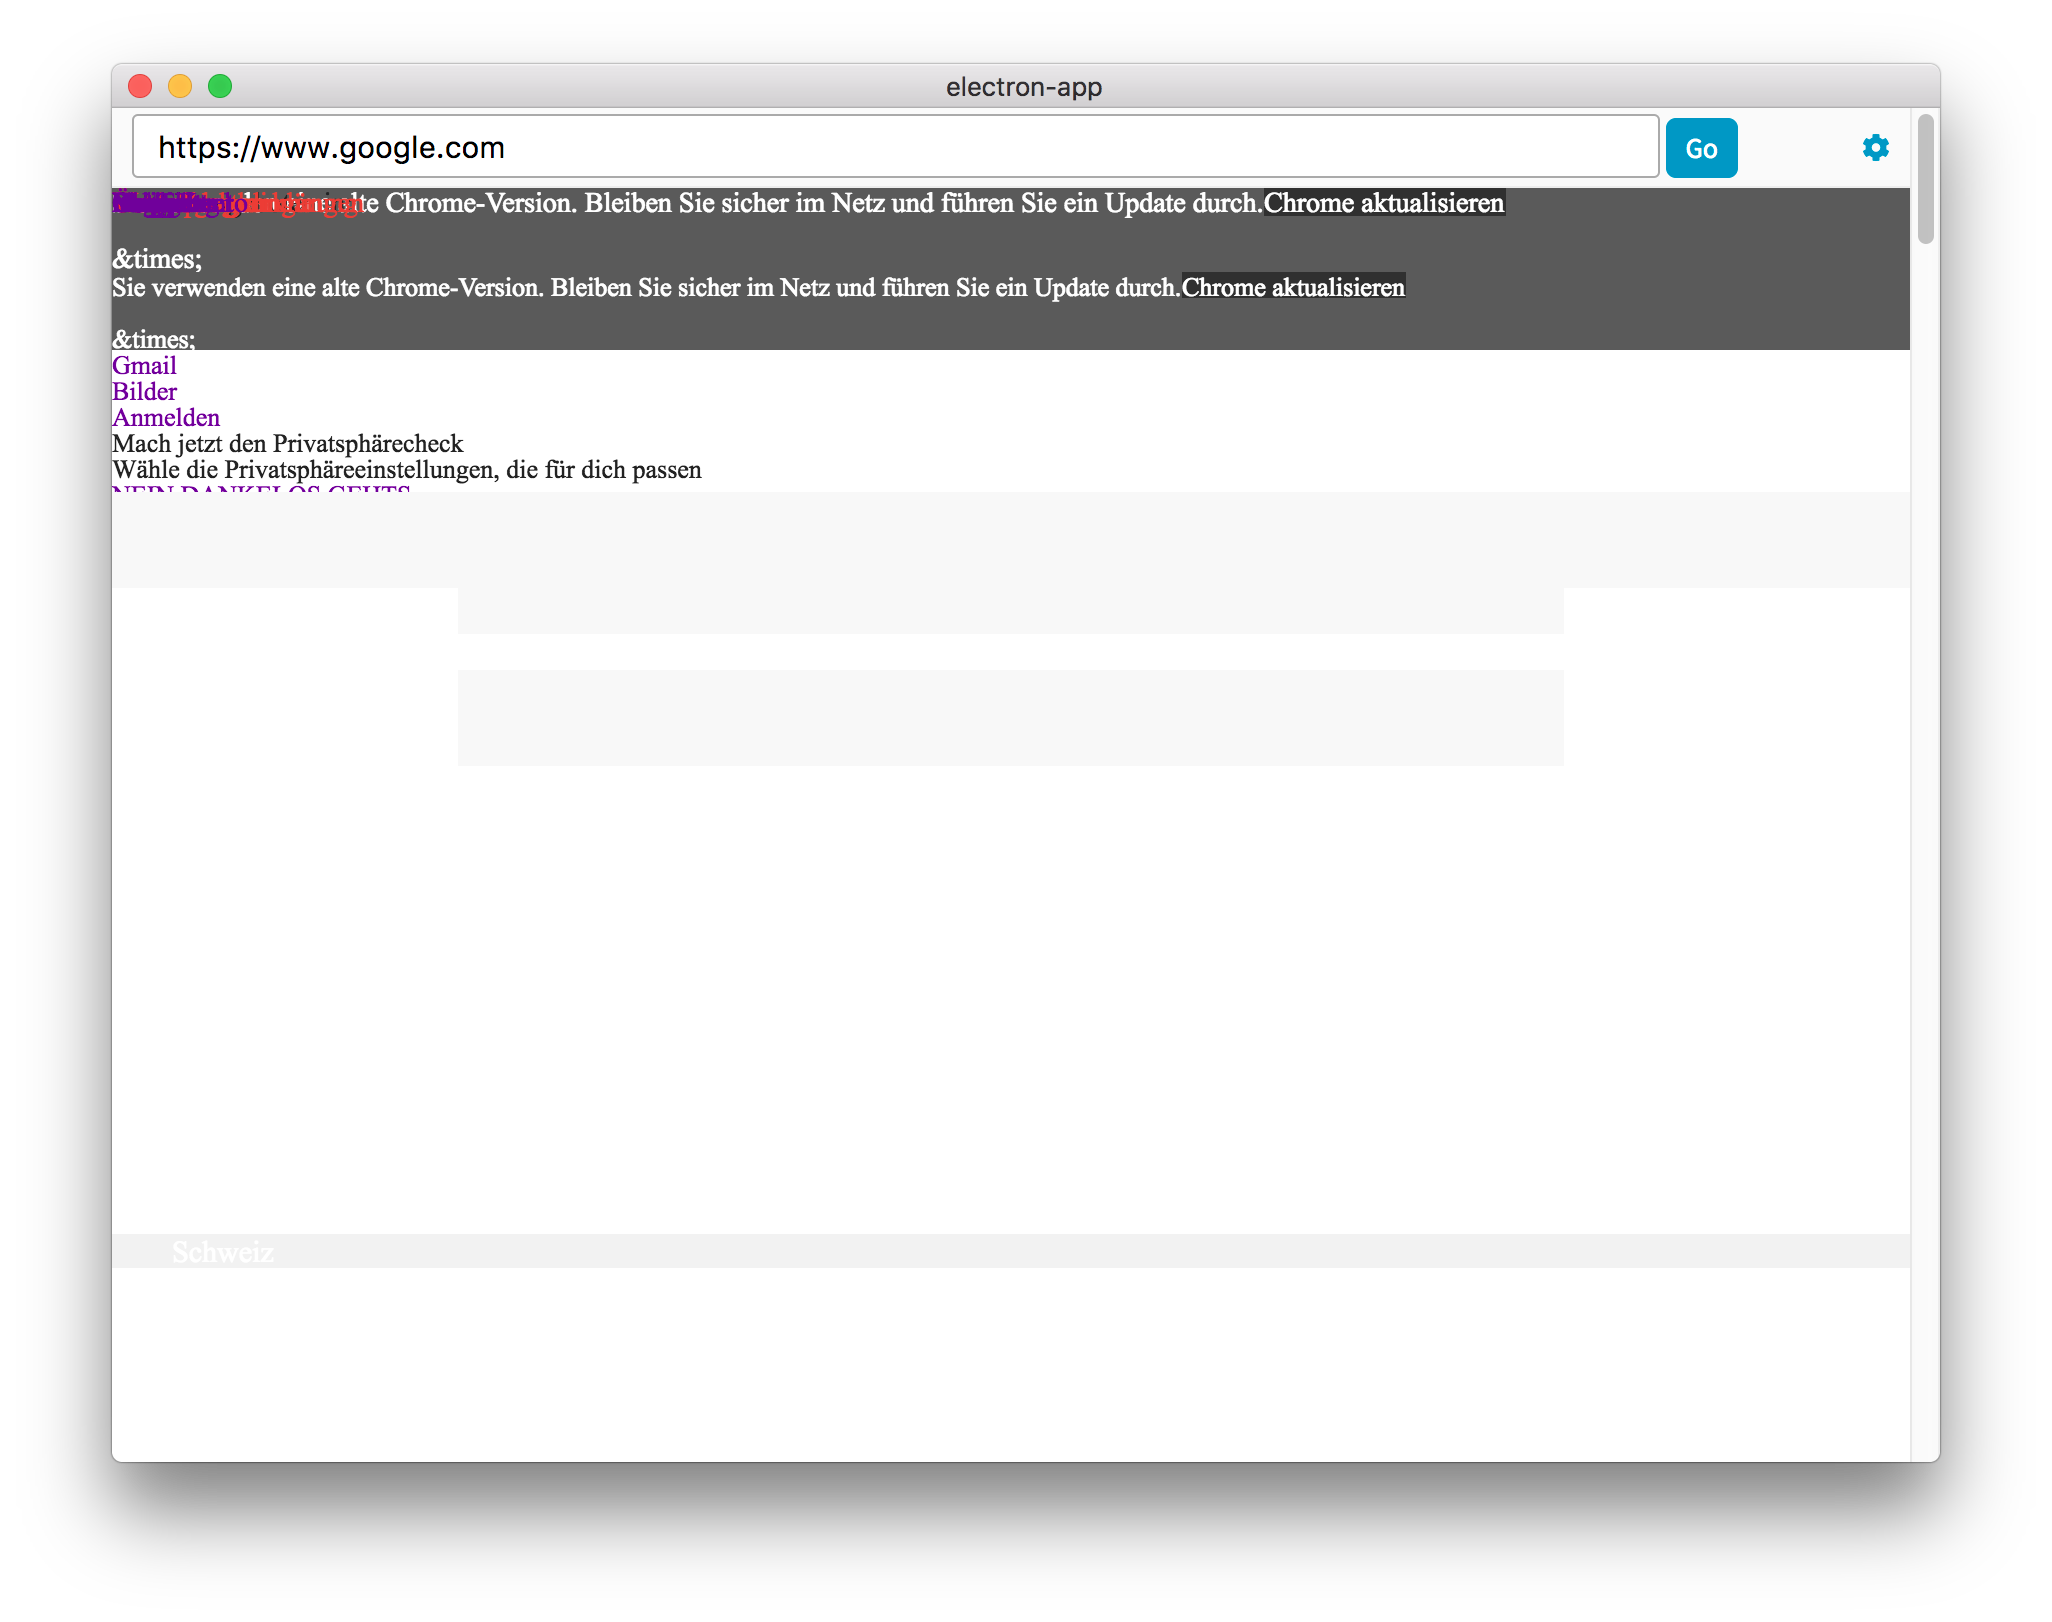Click the Wähle die Privatsphäreeinstellungen text line
Viewport: 2052px width, 1622px height.
point(406,470)
